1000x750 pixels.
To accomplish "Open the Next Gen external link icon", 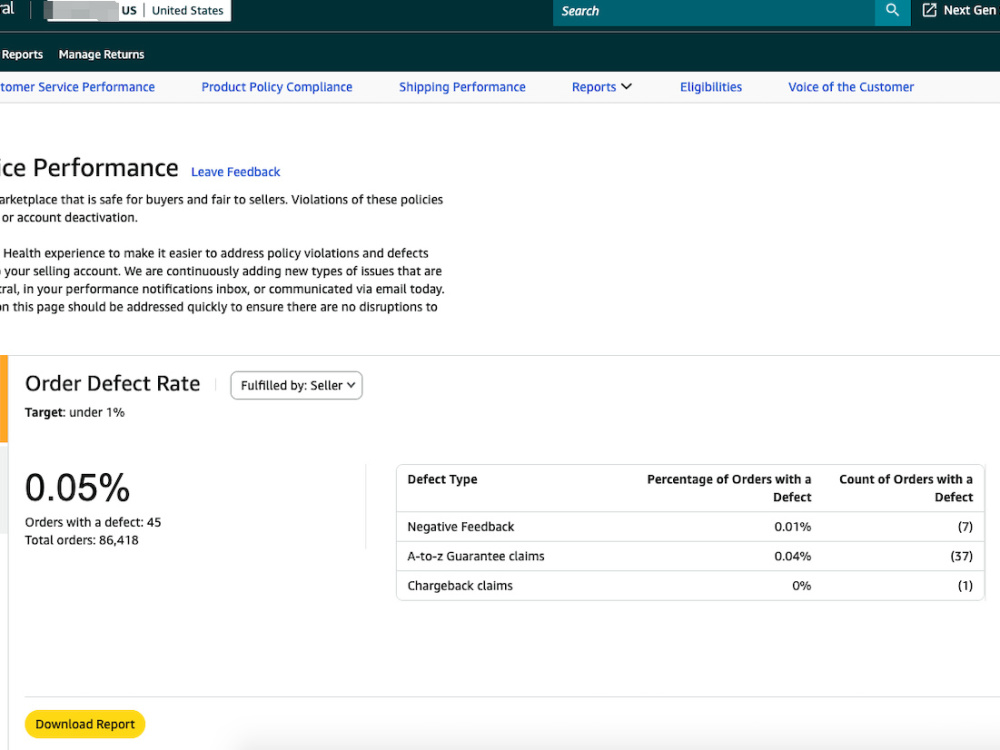I will pos(930,10).
